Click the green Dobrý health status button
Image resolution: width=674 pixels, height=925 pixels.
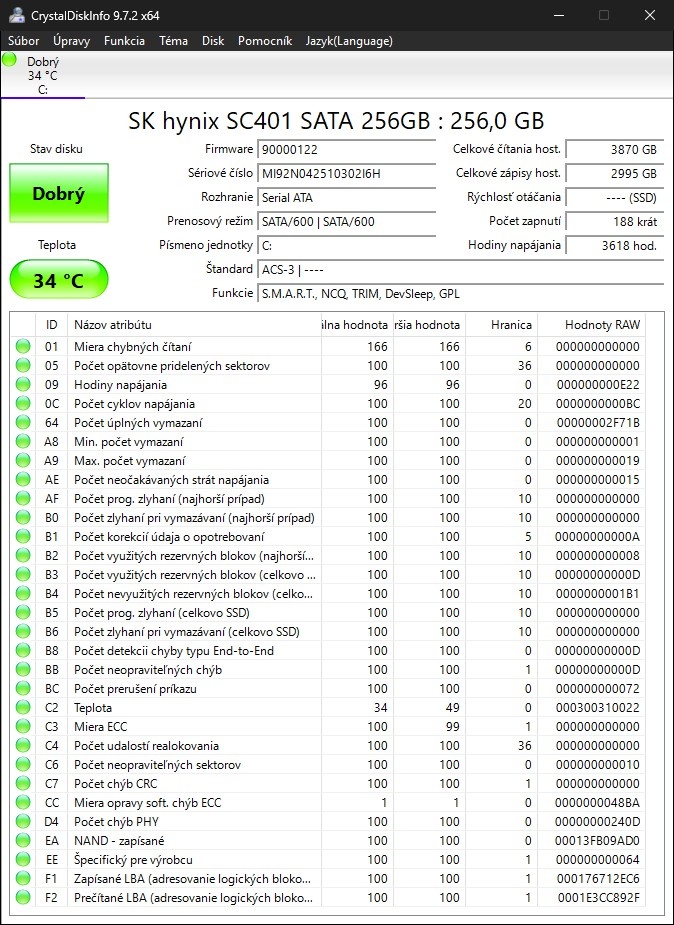click(x=58, y=194)
